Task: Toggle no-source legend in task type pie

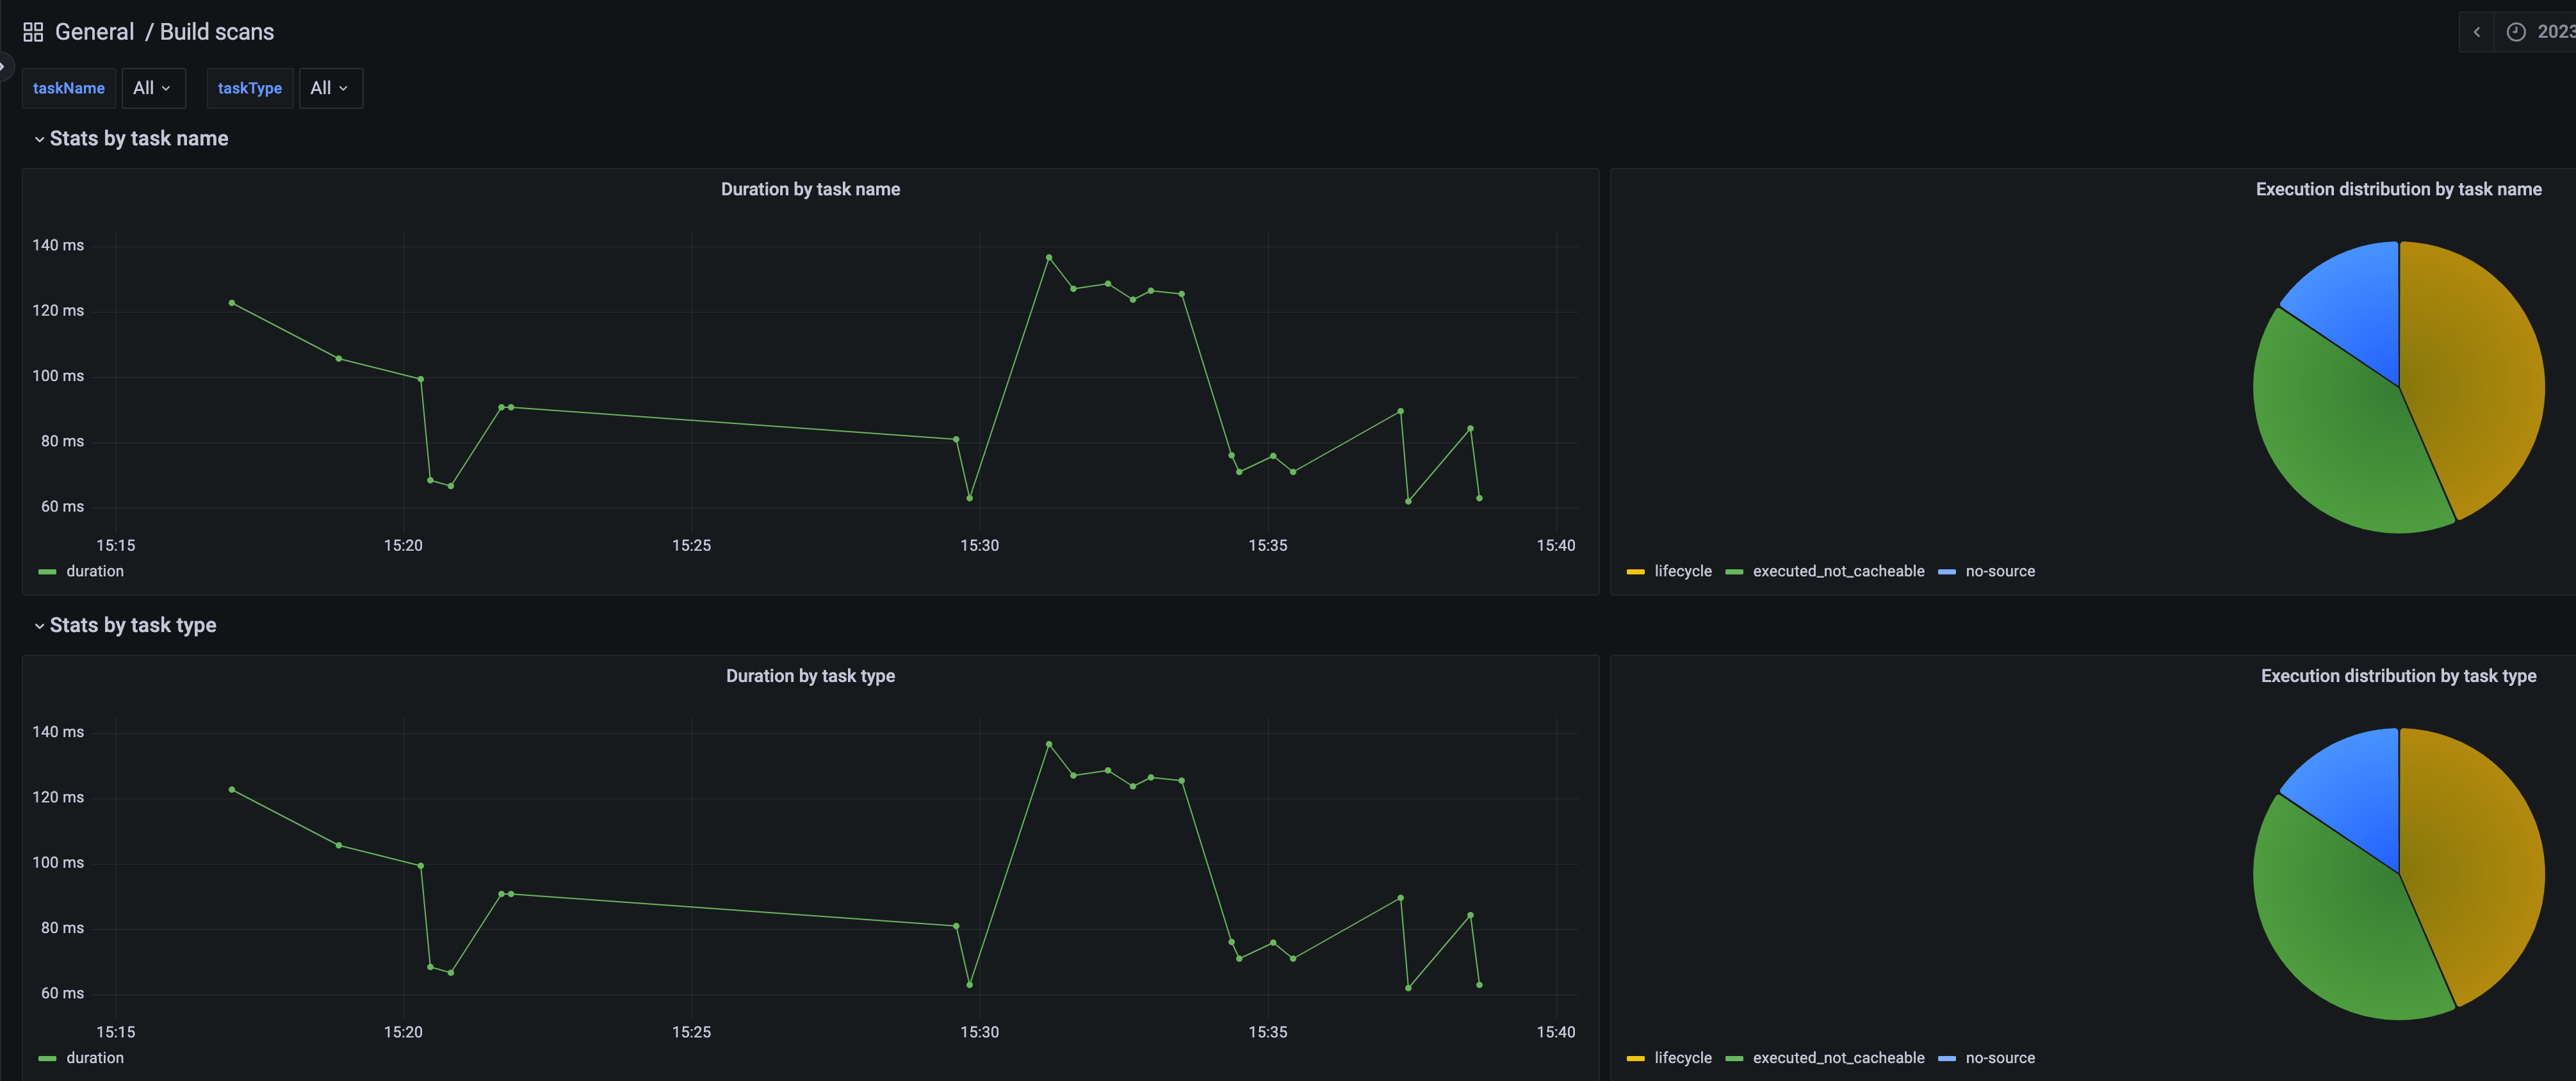Action: [x=2000, y=1058]
